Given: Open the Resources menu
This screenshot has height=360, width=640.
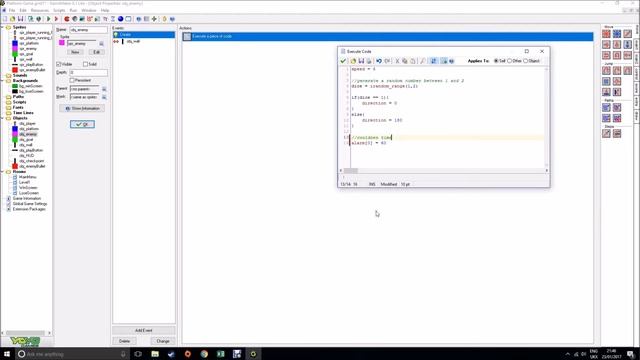Looking at the screenshot, I should click(40, 10).
